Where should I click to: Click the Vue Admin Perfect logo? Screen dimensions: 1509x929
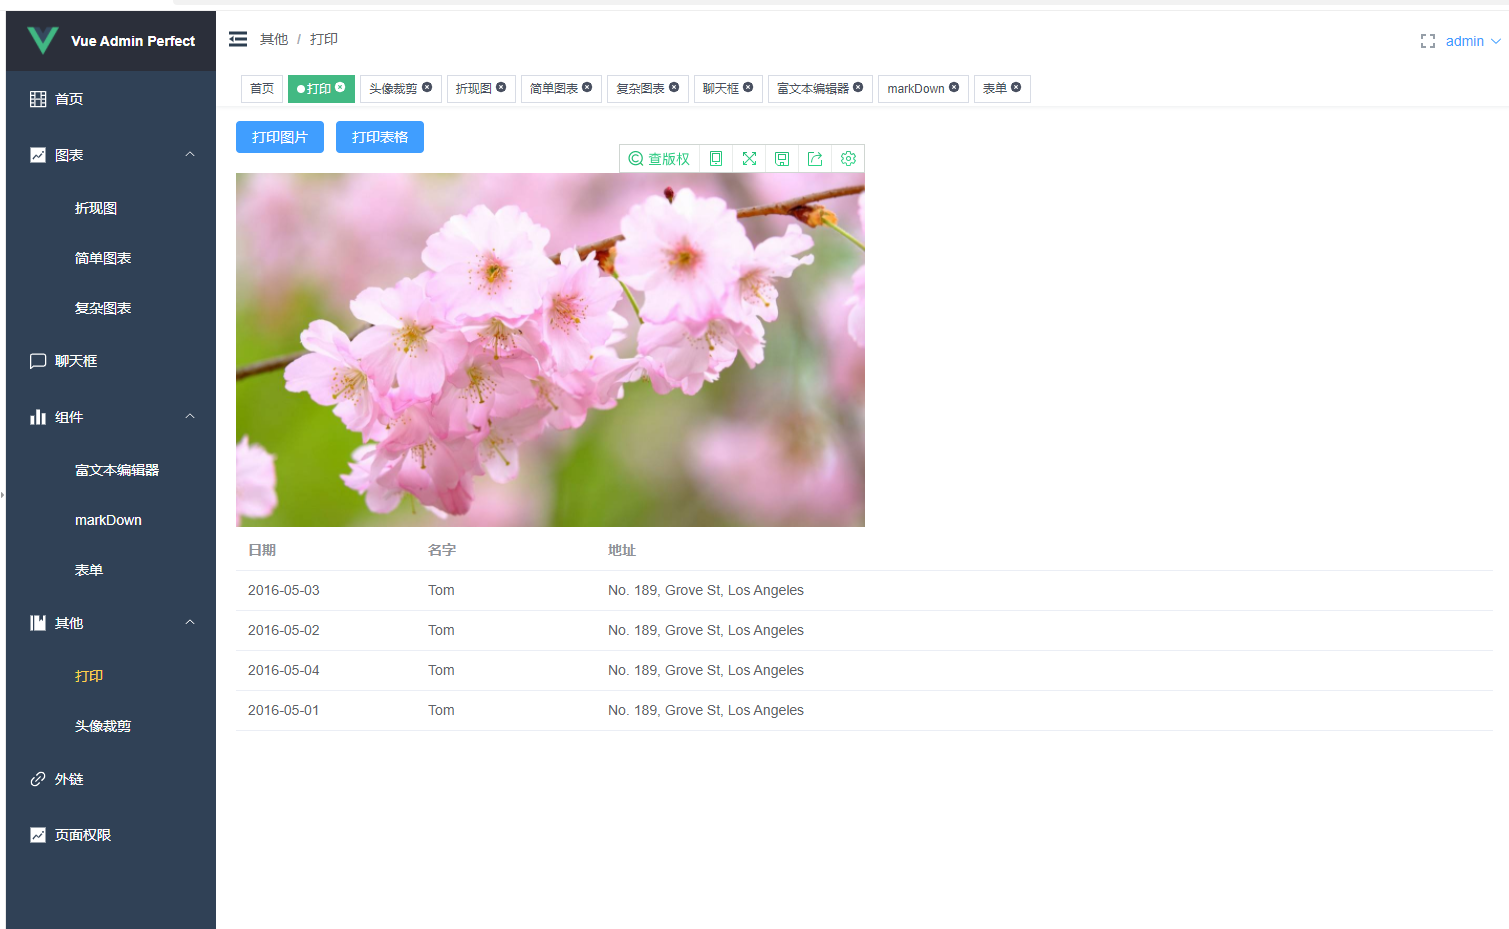tap(43, 41)
